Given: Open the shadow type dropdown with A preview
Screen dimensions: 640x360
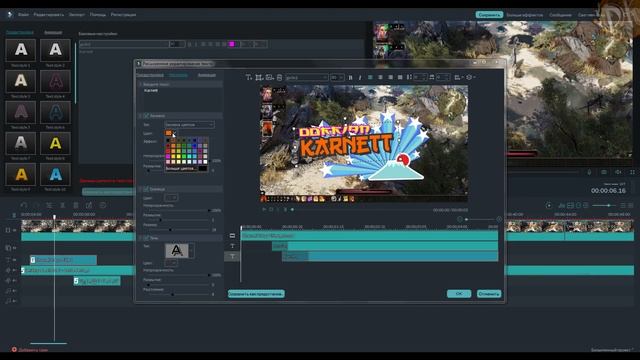Looking at the screenshot, I should (x=180, y=251).
